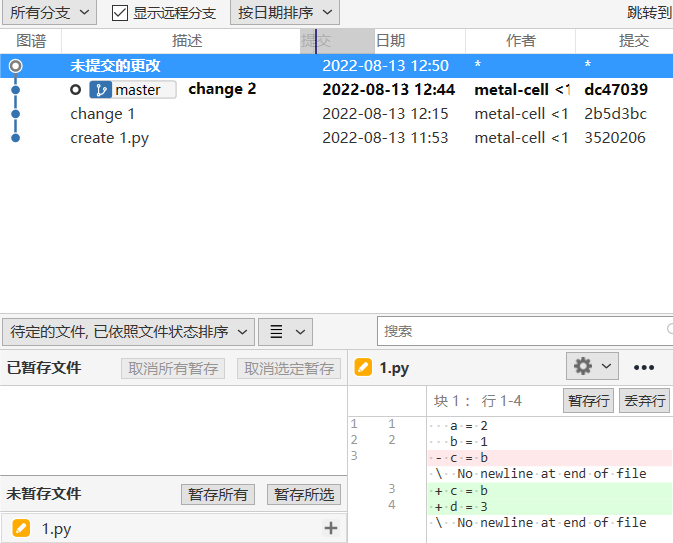Screen dimensions: 673x543
Task: Click the 描述 column header
Action: 187,41
